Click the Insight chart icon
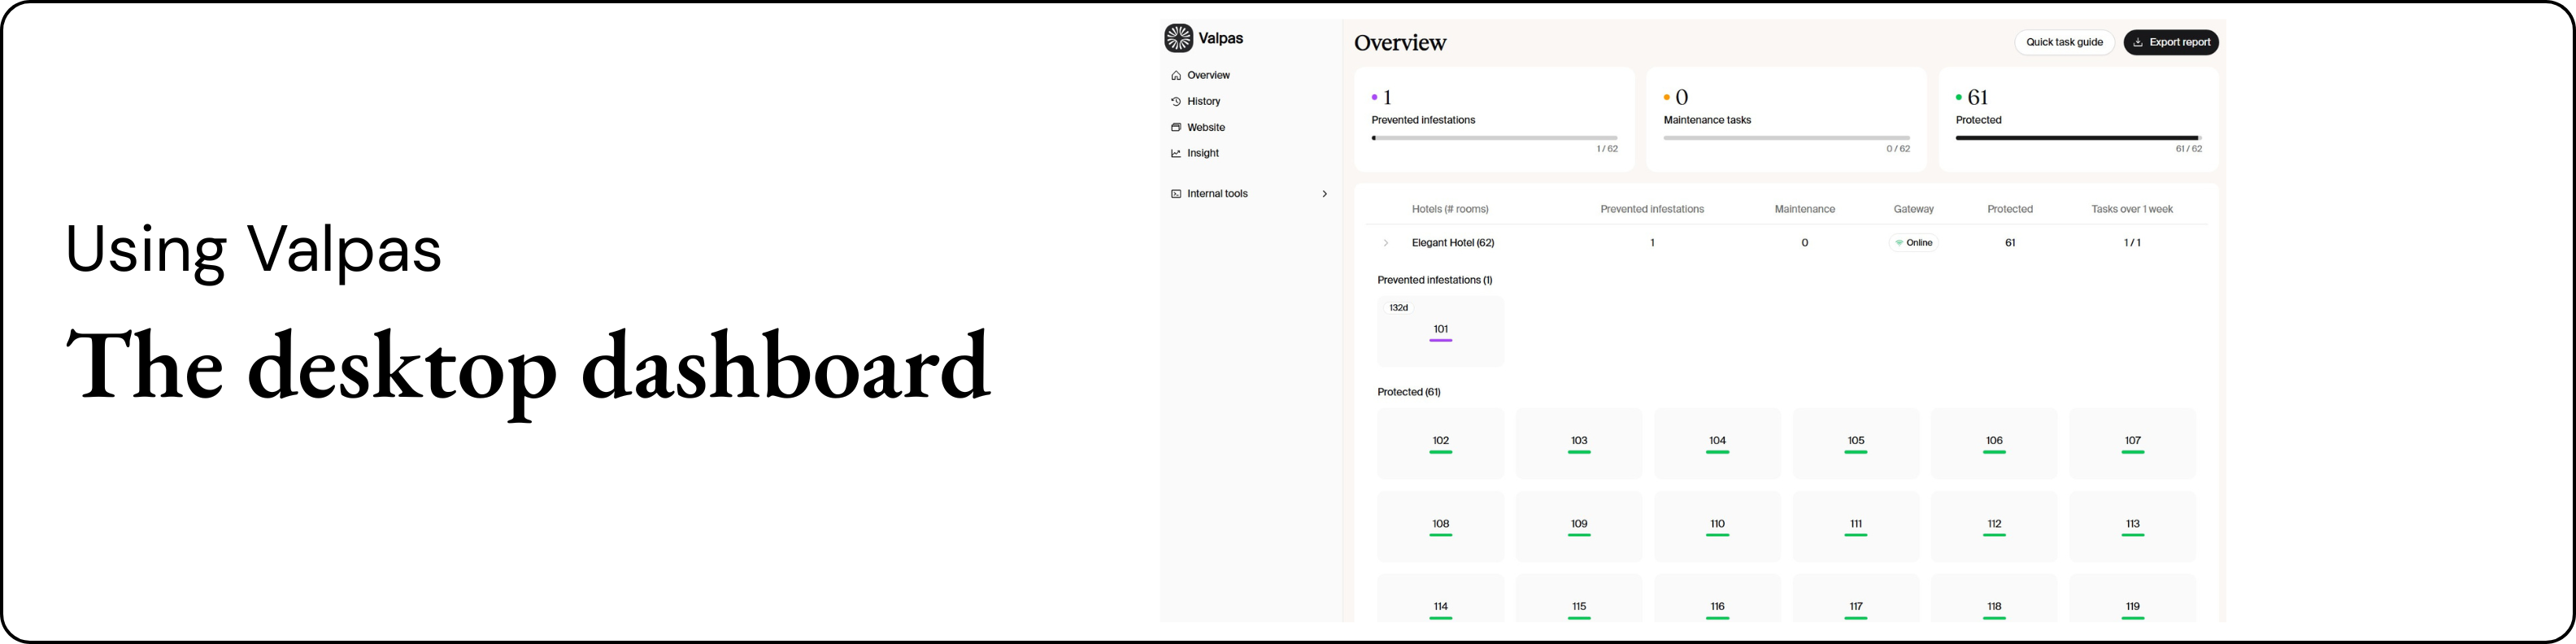The width and height of the screenshot is (2576, 644). point(1176,153)
